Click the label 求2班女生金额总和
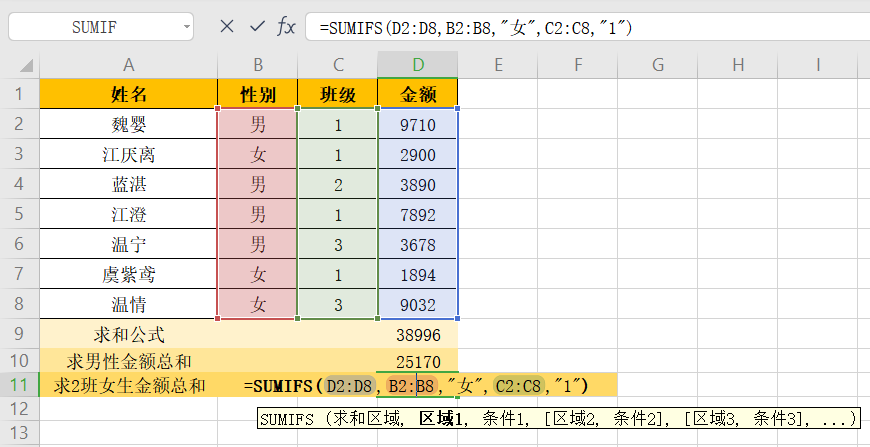The height and width of the screenshot is (447, 870). pyautogui.click(x=129, y=385)
